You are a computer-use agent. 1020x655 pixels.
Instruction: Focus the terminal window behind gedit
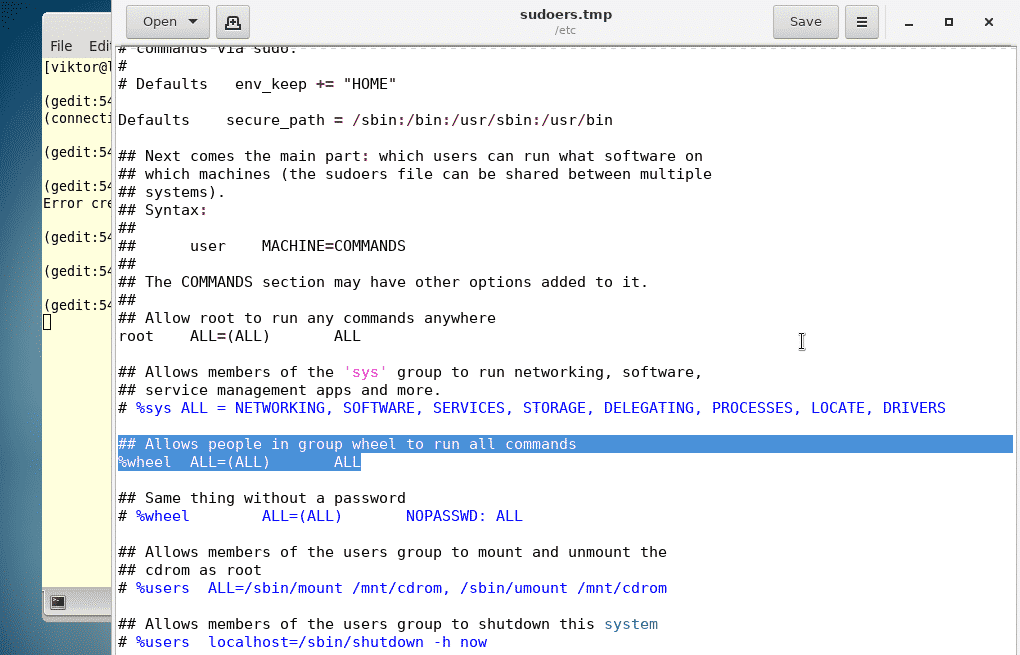coord(76,400)
